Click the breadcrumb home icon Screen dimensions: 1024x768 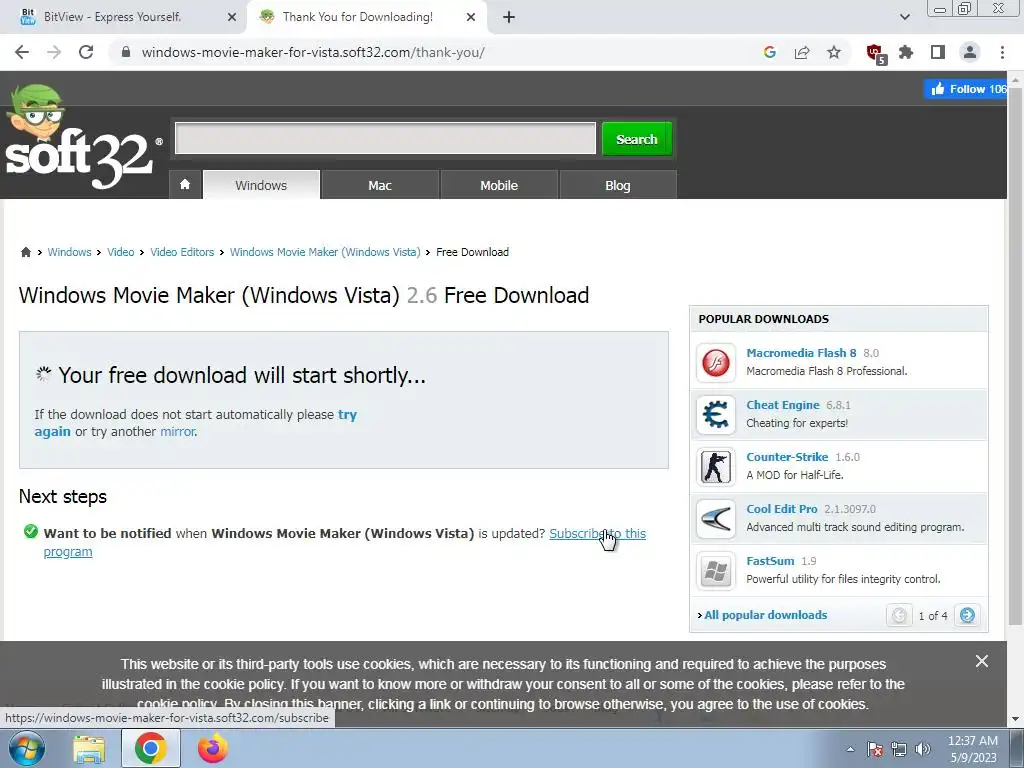pos(25,252)
